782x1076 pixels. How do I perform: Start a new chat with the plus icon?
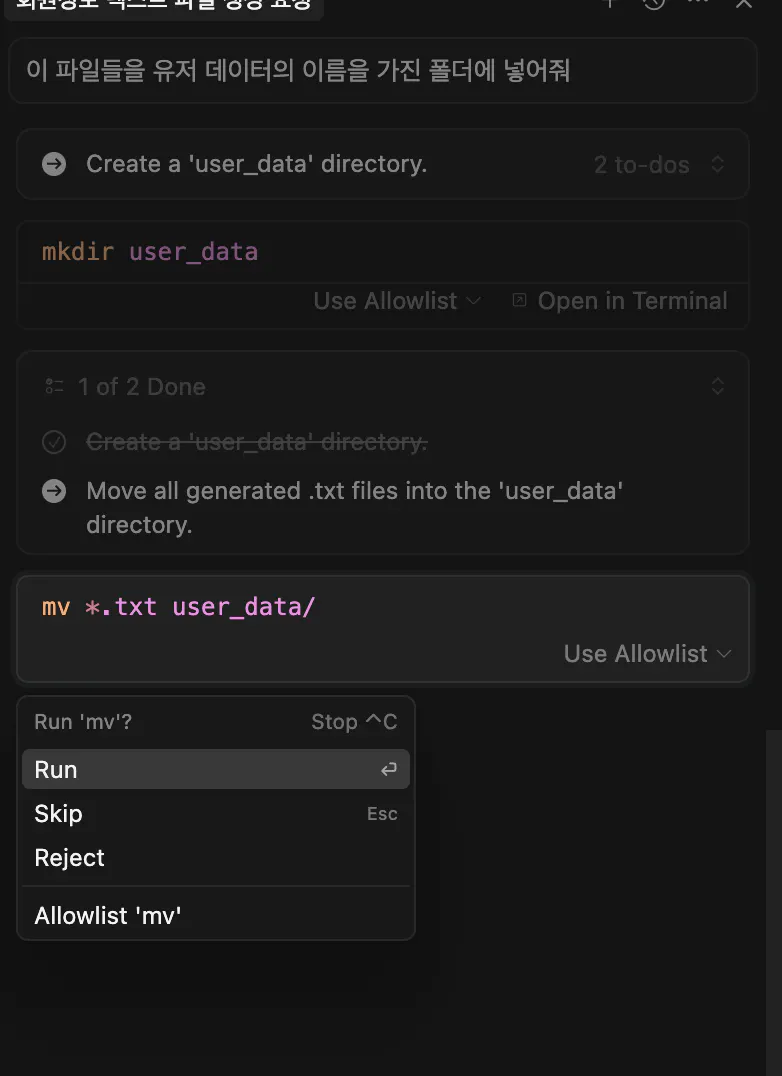609,3
